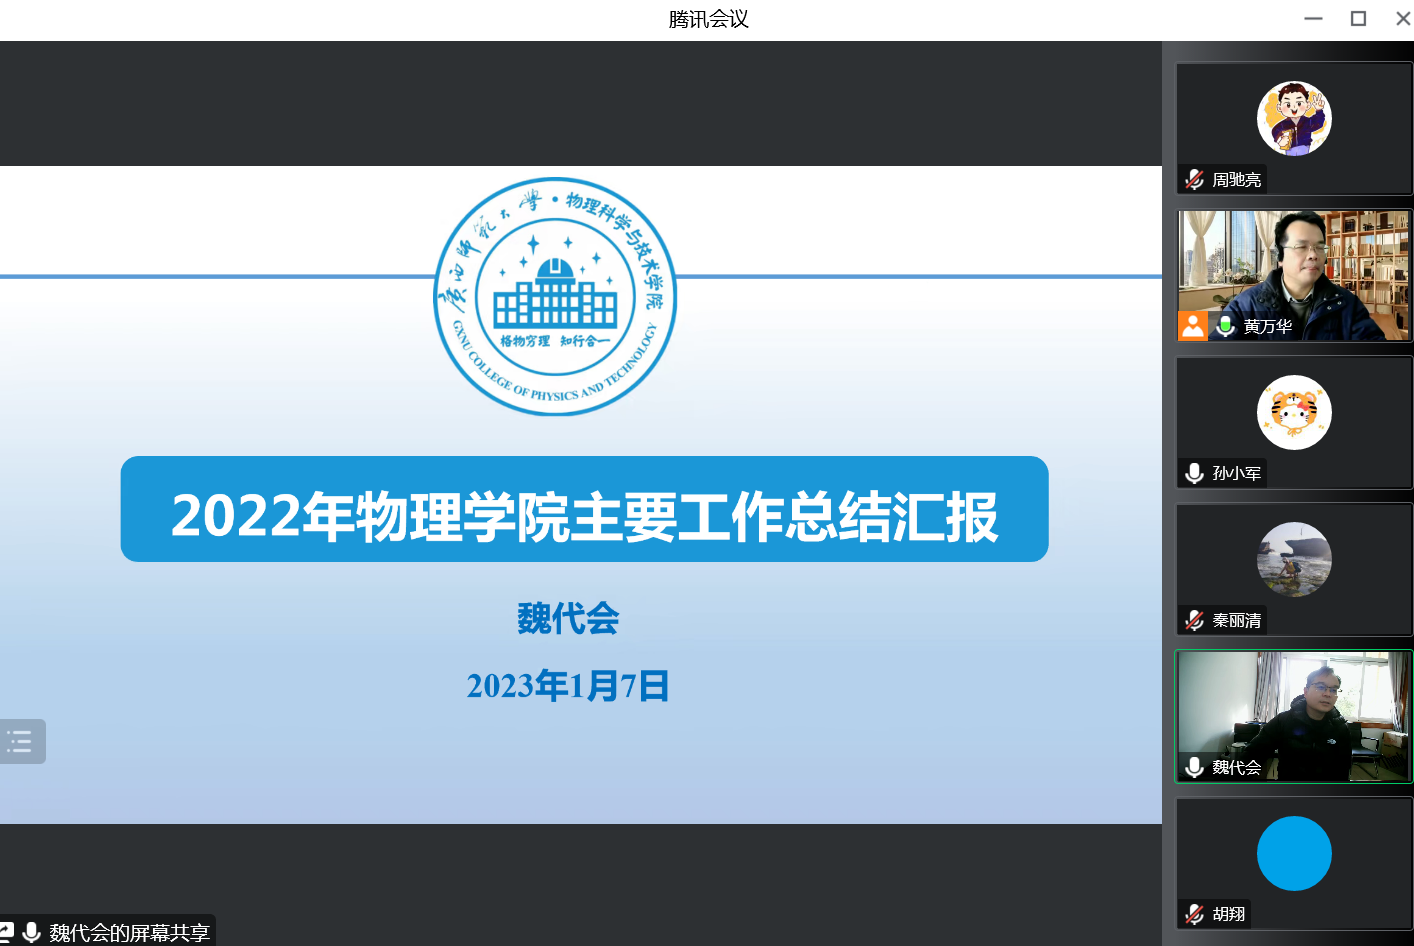This screenshot has height=946, width=1414.
Task: Select 周驰亮's cartoon avatar
Action: click(x=1294, y=119)
